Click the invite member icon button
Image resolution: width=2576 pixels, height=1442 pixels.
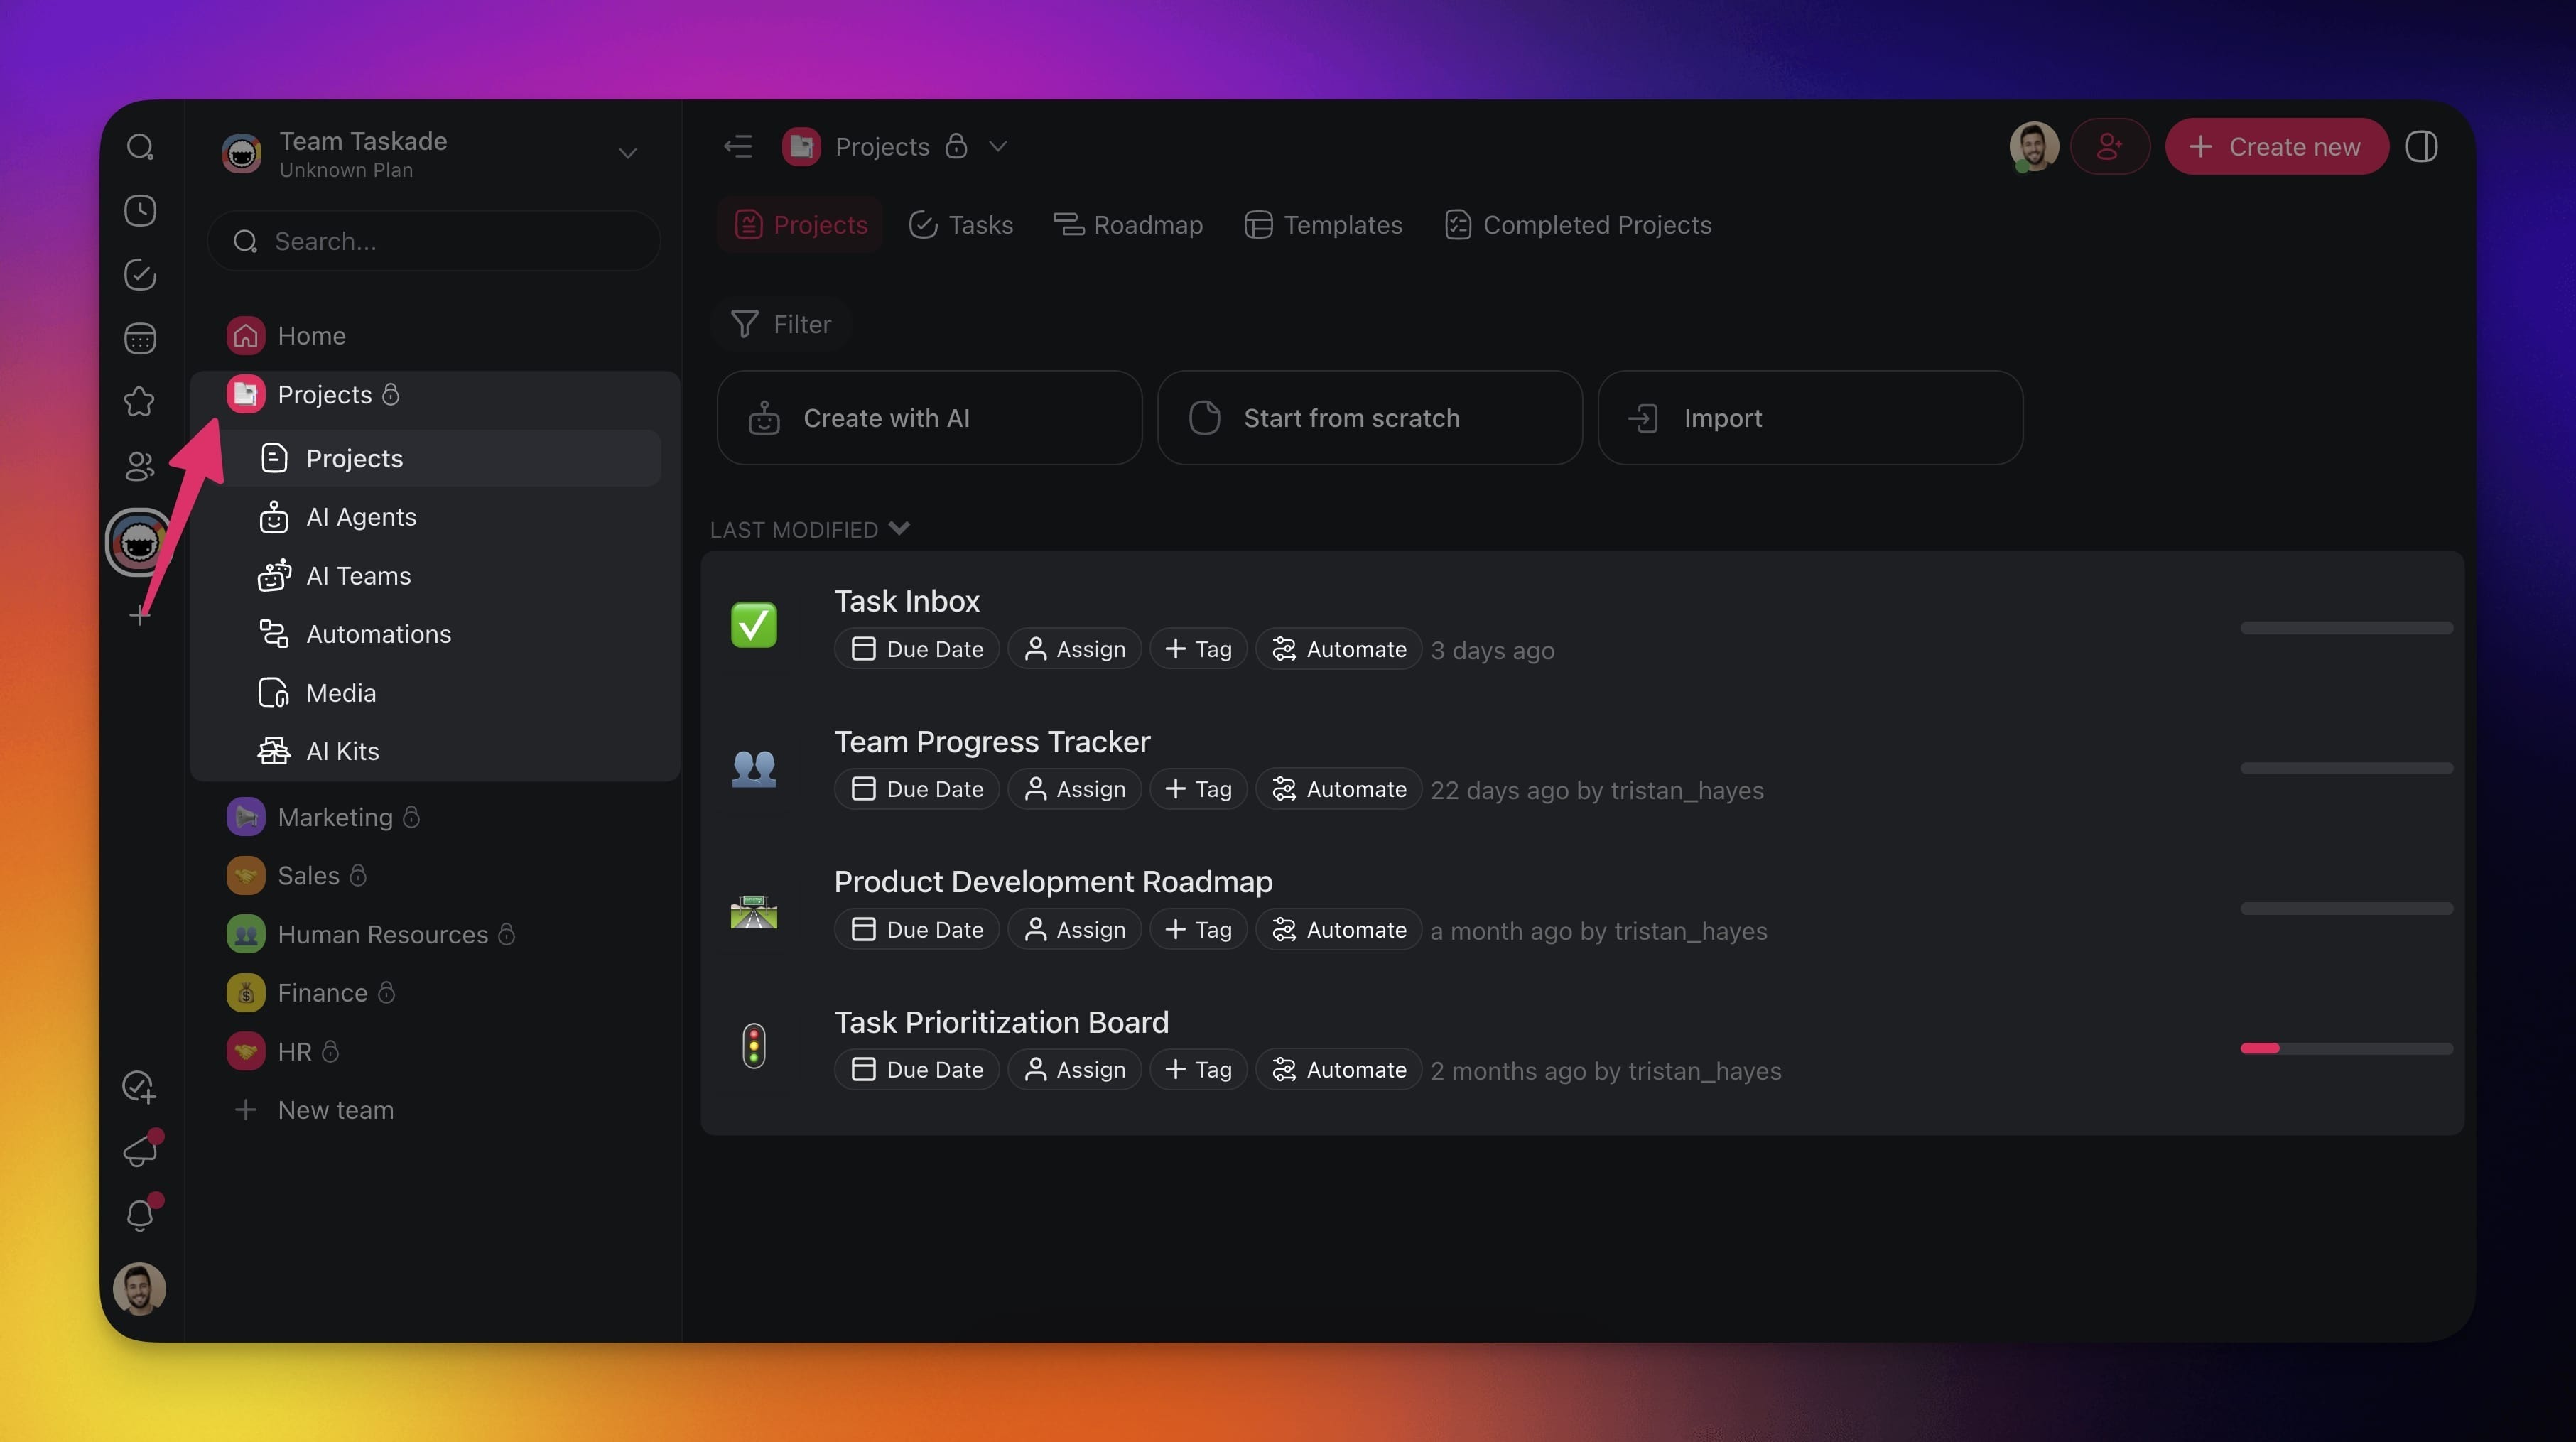[x=2109, y=147]
